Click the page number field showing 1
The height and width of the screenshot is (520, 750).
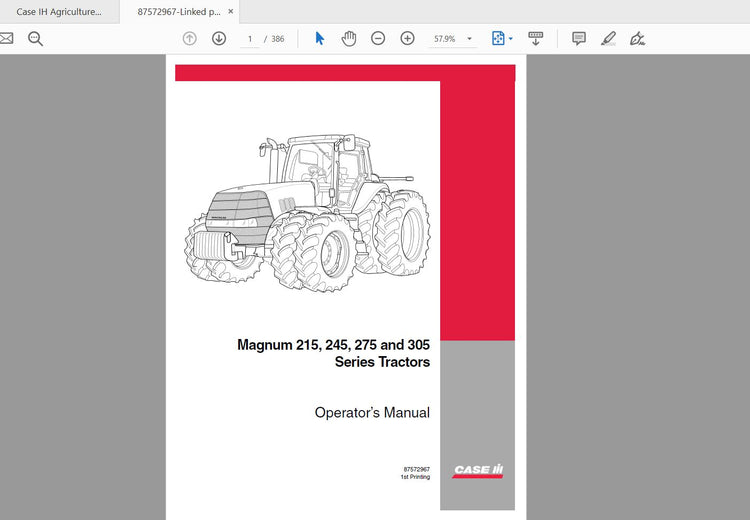[250, 39]
